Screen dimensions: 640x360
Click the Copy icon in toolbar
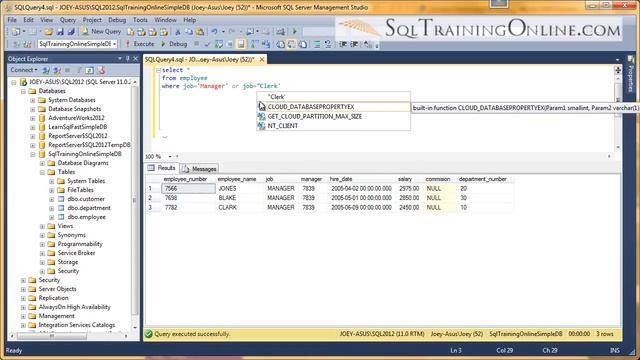point(189,31)
